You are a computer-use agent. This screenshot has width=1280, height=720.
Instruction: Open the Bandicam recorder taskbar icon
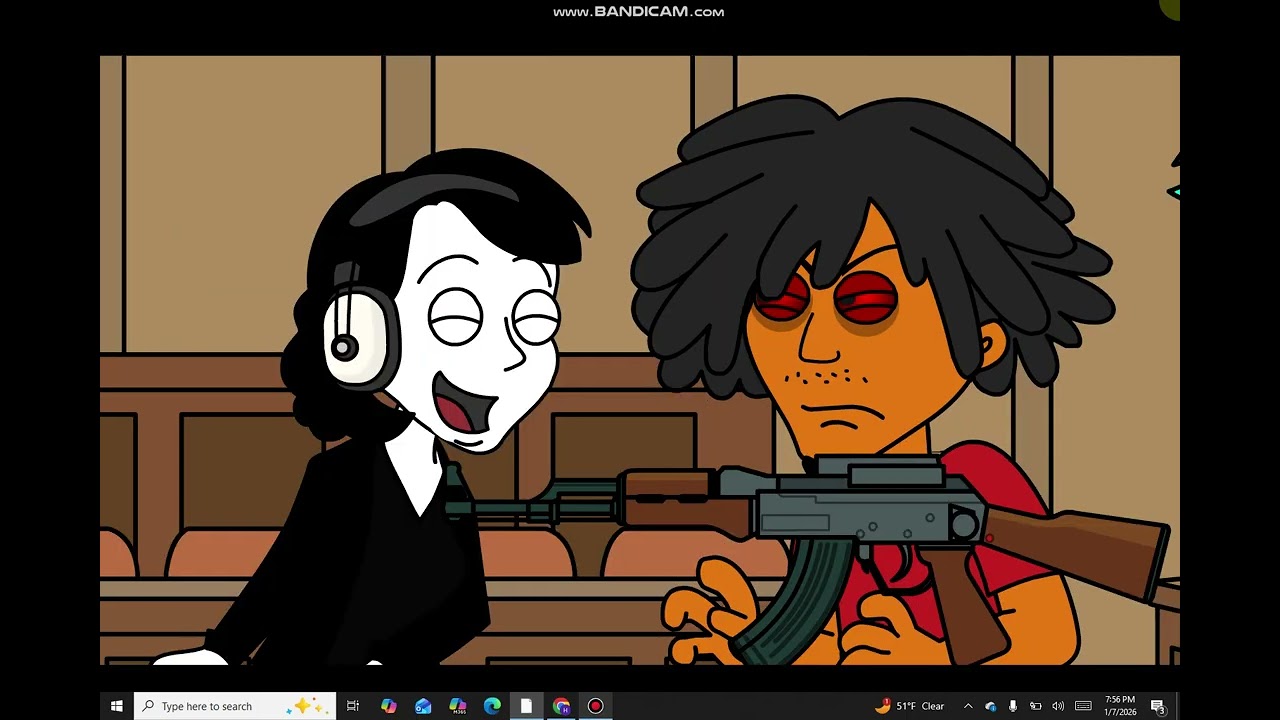(x=596, y=706)
